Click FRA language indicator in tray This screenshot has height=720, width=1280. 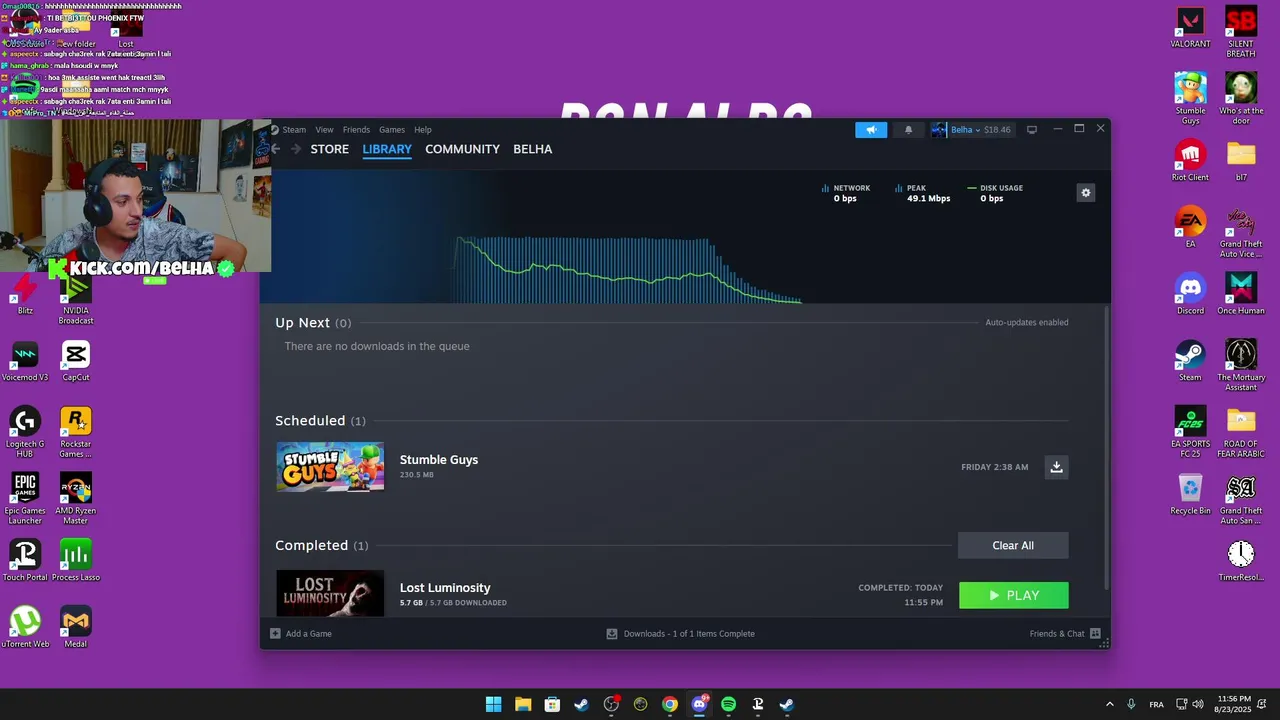(x=1156, y=704)
